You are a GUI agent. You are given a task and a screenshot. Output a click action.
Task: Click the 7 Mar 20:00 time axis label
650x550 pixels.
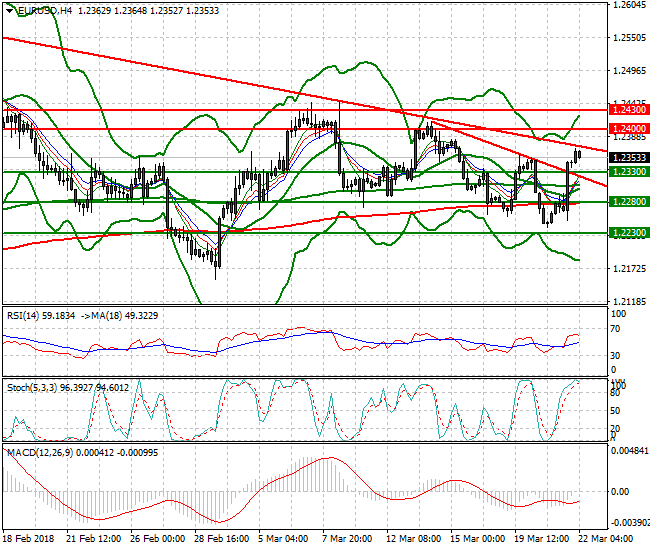tap(347, 539)
